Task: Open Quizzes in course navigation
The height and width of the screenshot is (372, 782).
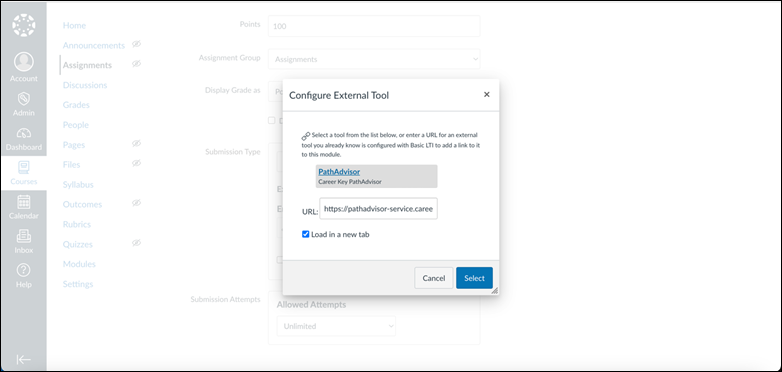Action: pos(78,244)
